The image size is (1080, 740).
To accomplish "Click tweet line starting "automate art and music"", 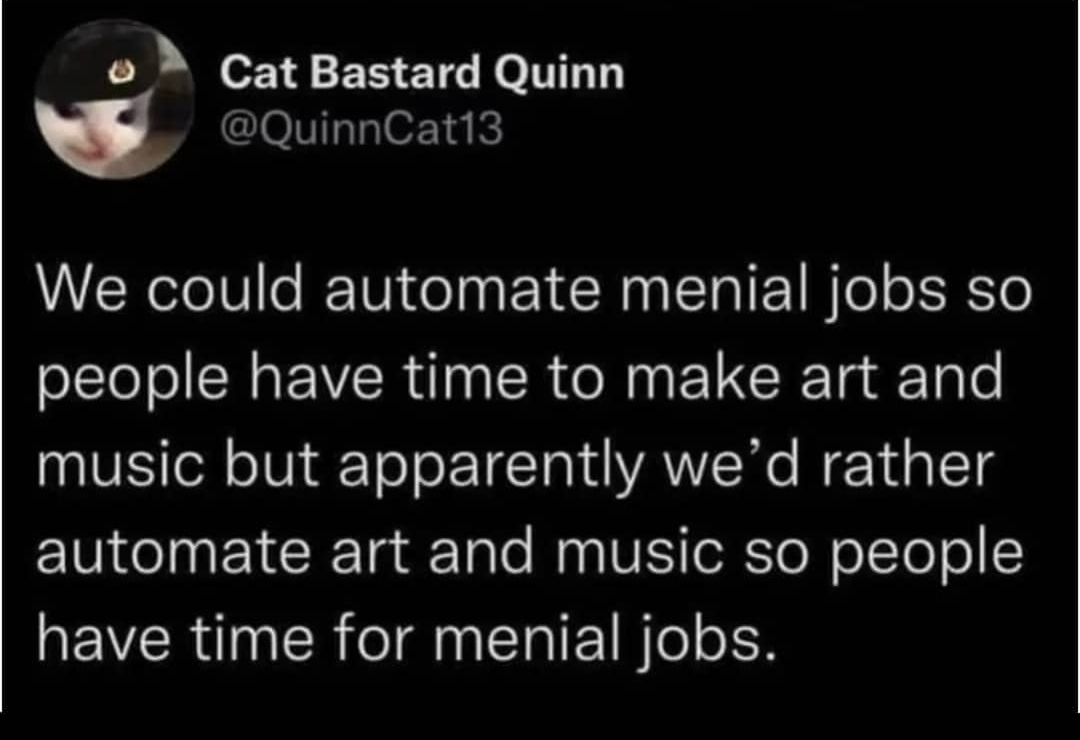I will pyautogui.click(x=530, y=555).
